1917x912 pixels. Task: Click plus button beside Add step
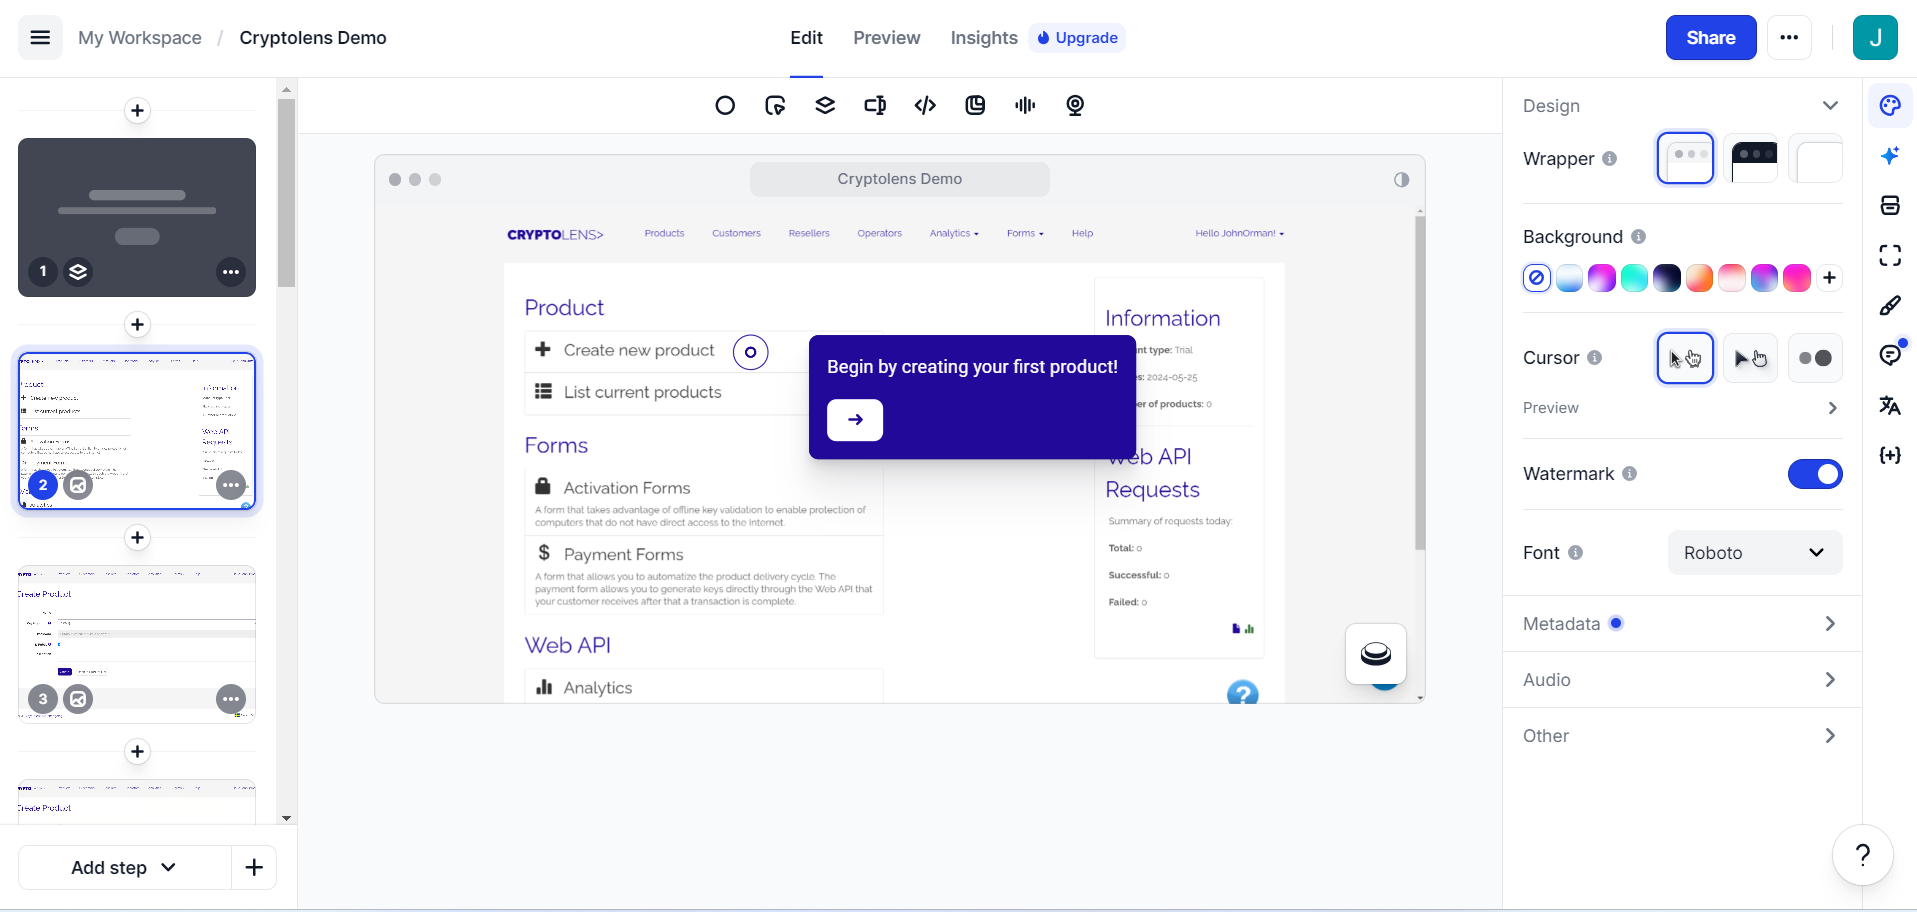point(254,868)
